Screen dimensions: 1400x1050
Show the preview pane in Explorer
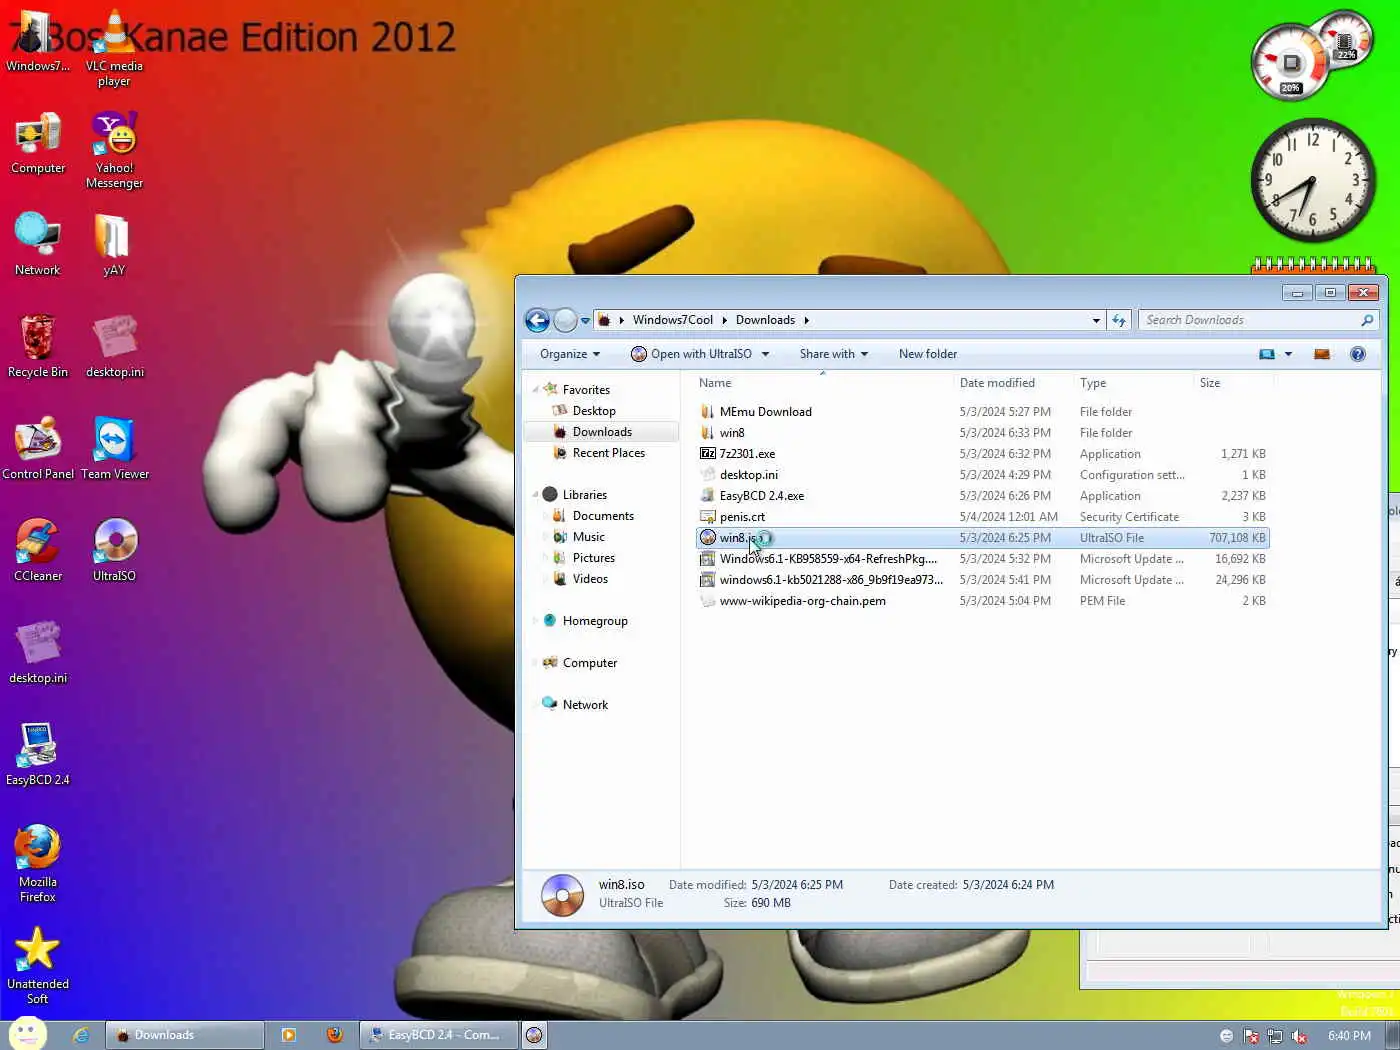1321,354
